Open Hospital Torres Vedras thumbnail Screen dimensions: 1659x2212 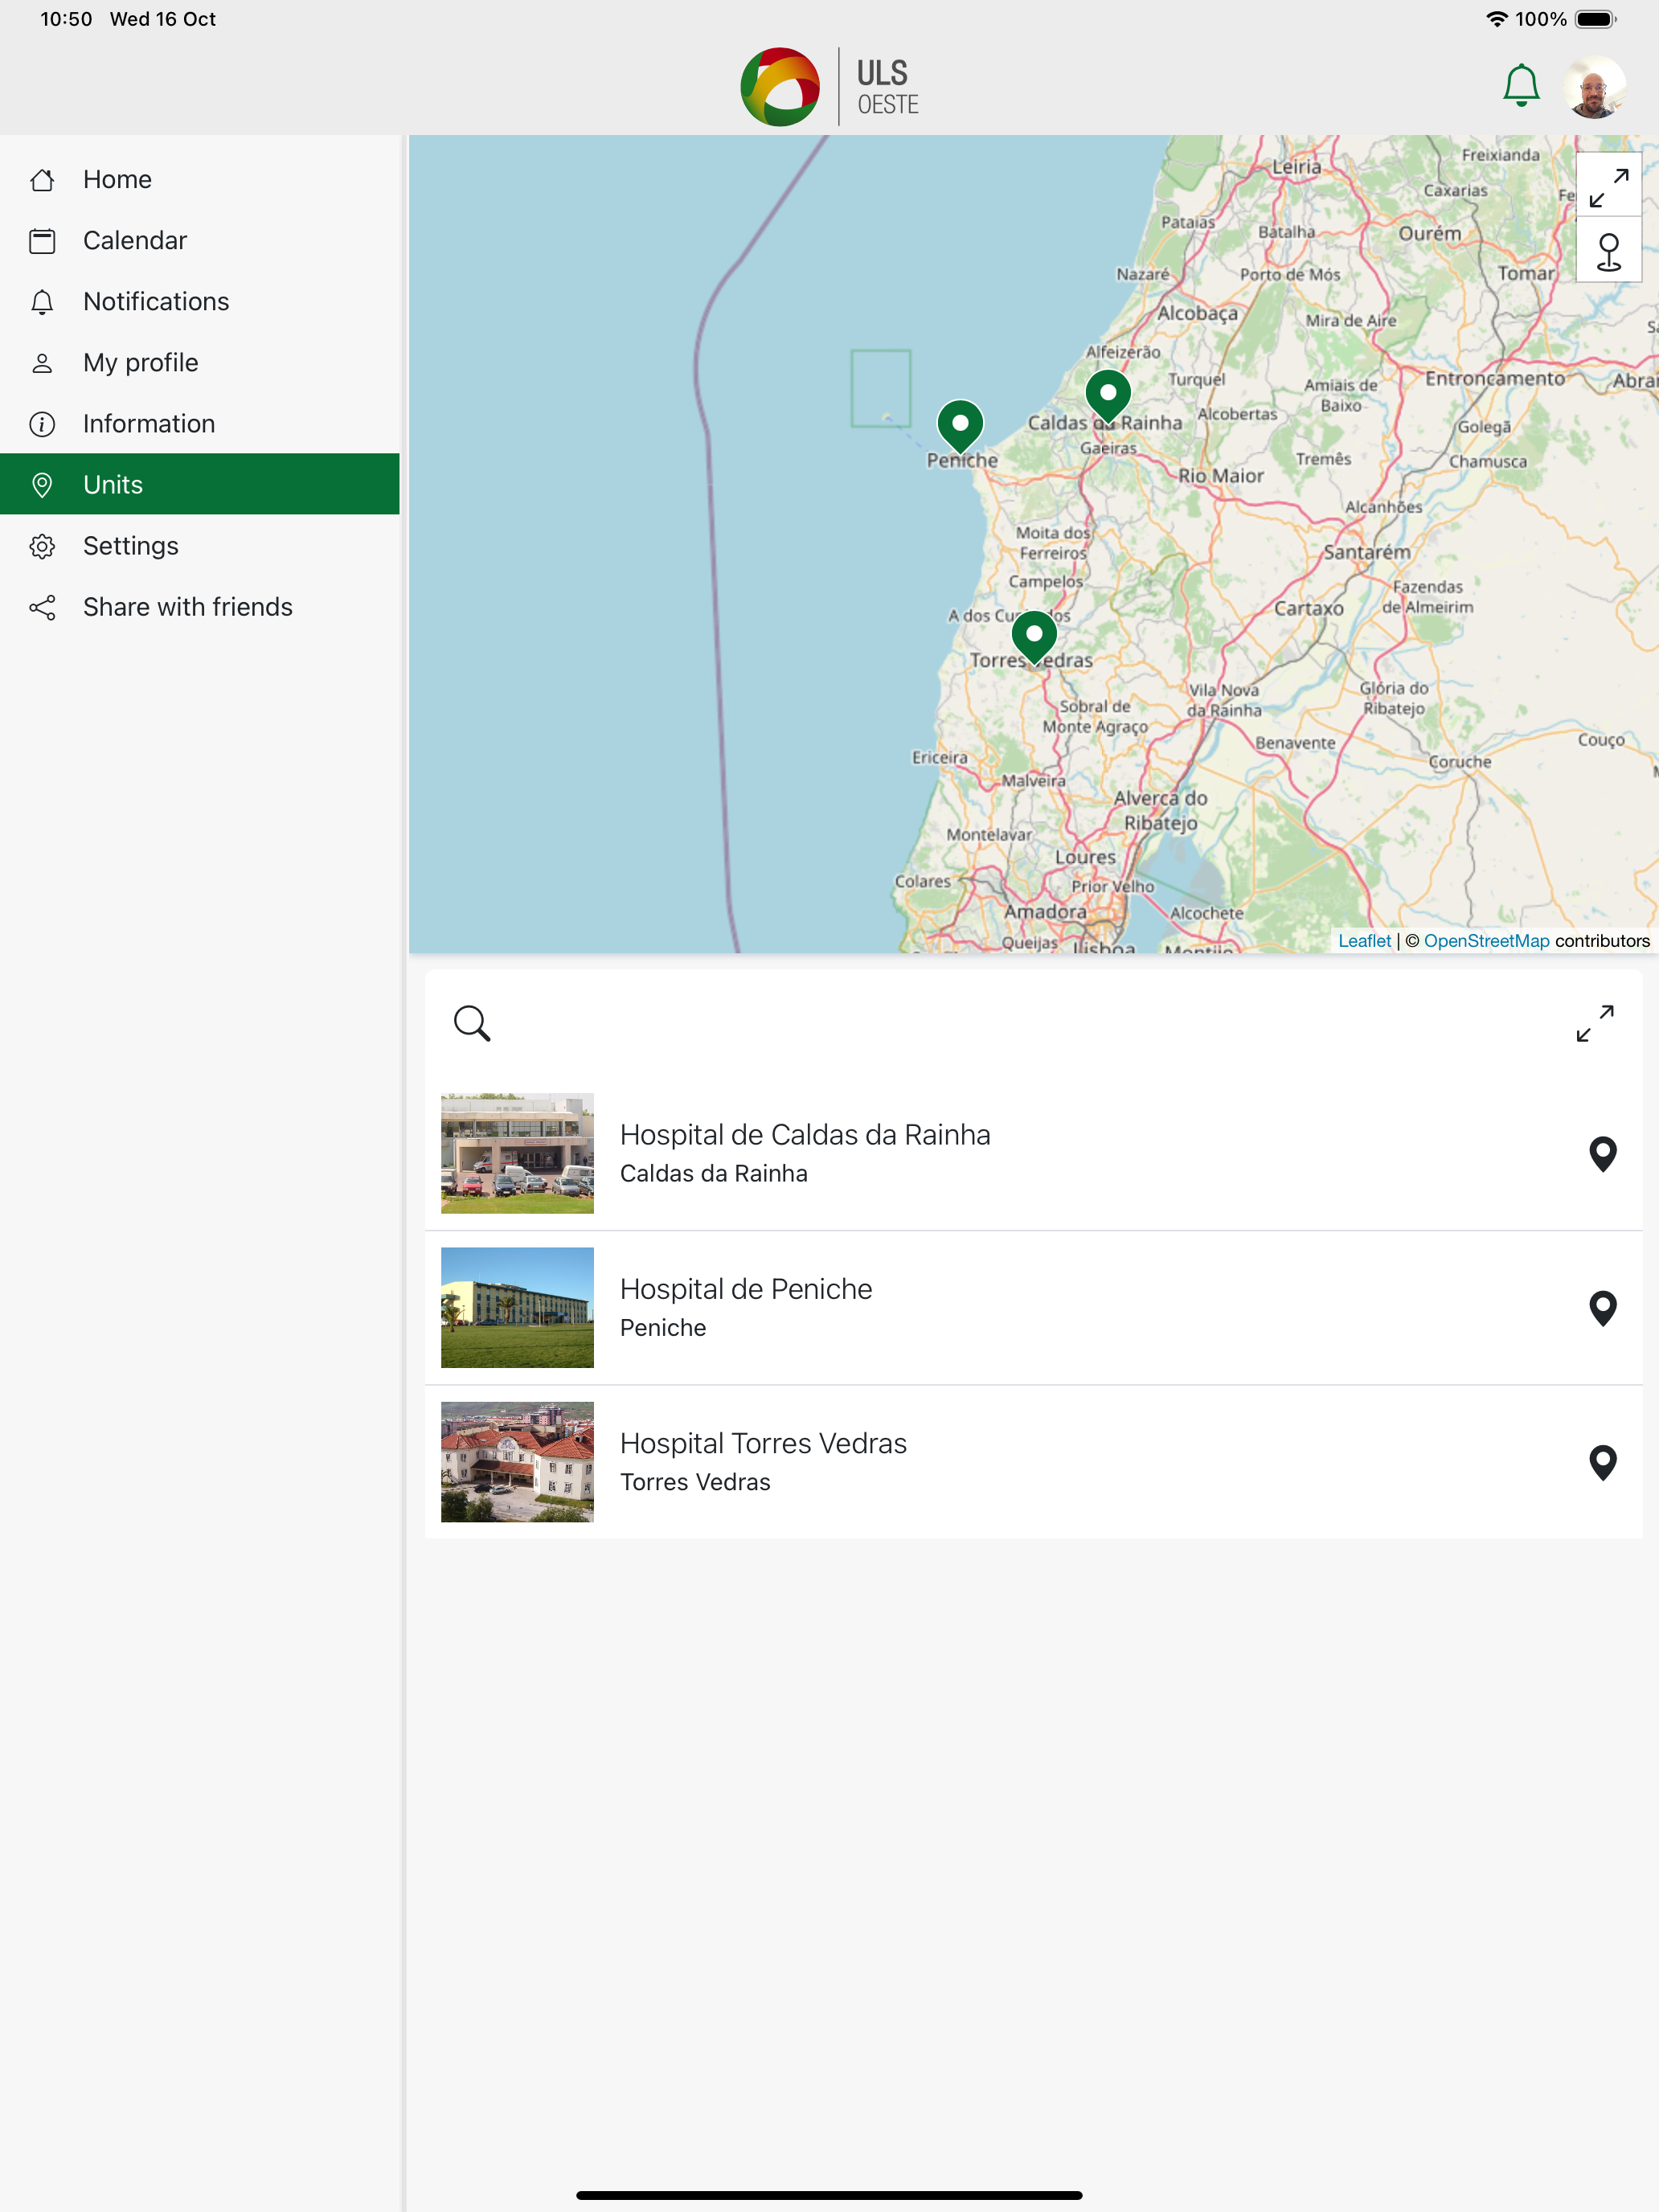click(517, 1462)
